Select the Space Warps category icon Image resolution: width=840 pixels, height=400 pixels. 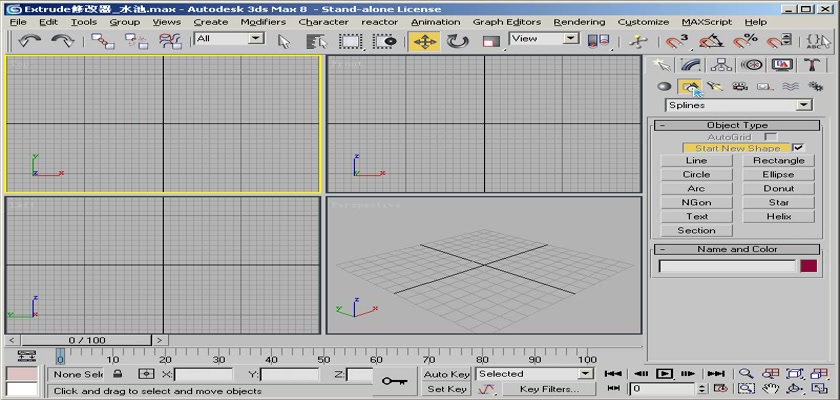point(790,86)
